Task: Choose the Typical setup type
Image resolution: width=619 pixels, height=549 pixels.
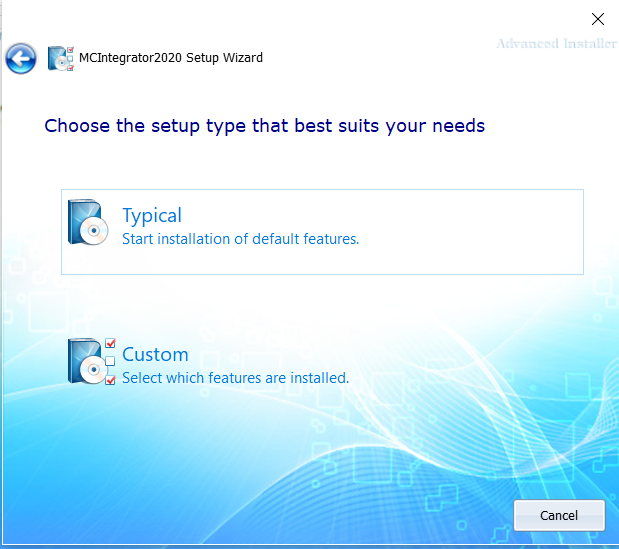Action: [x=322, y=232]
